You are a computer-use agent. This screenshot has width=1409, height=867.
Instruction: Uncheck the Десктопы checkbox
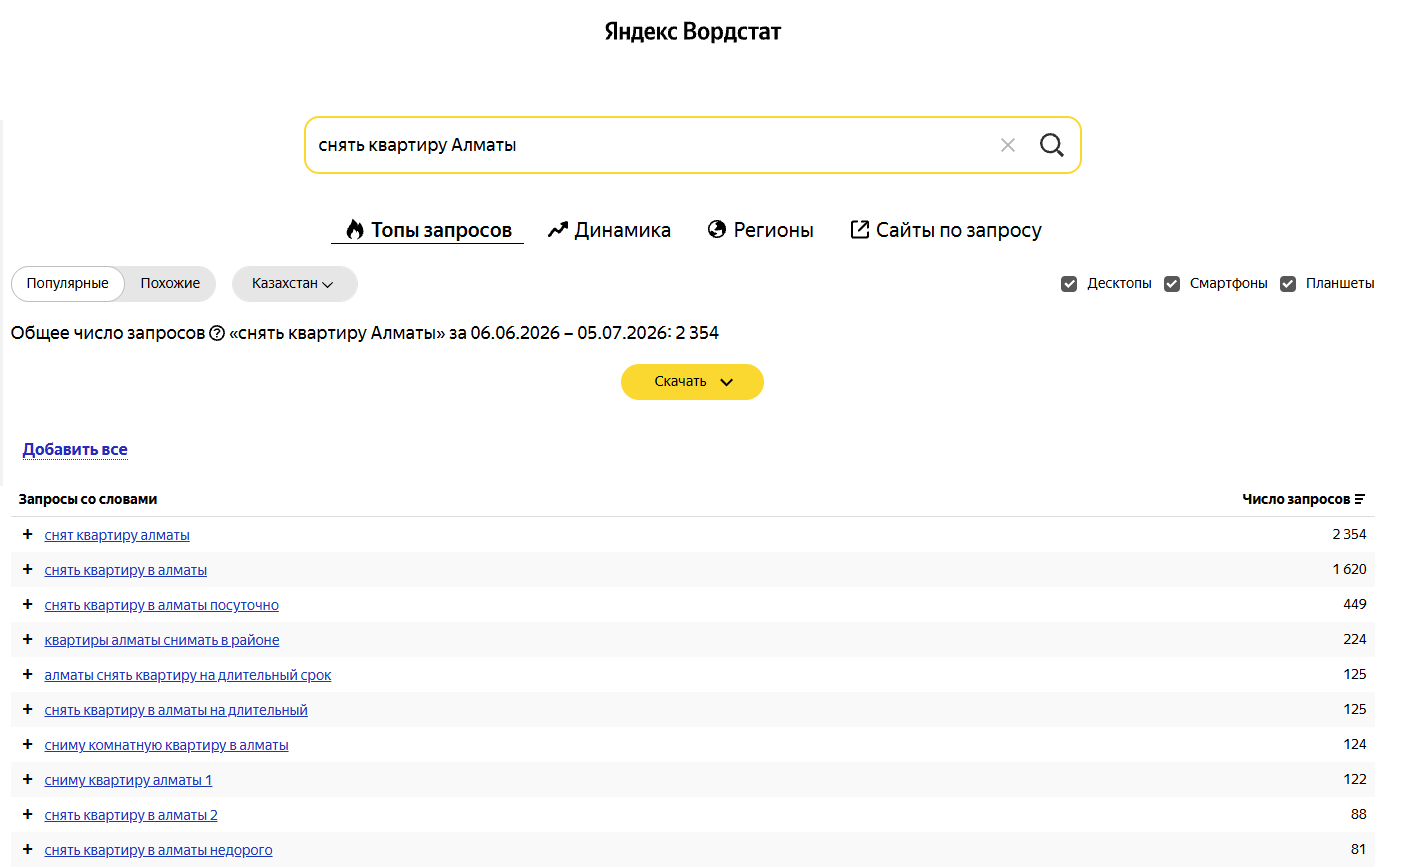pos(1069,284)
